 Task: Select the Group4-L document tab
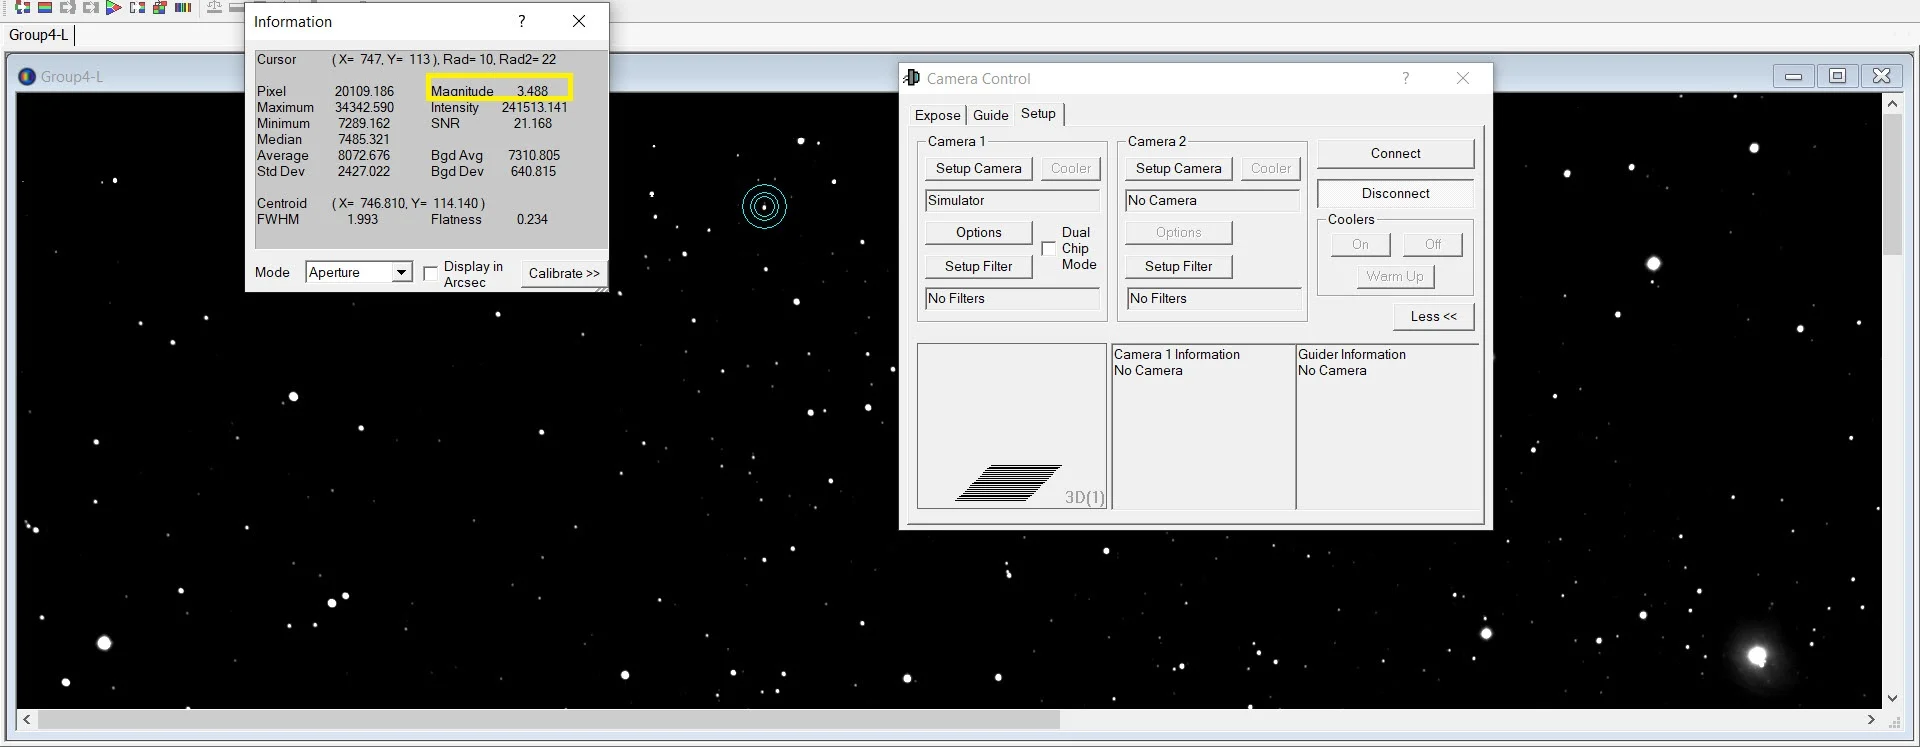tap(38, 35)
